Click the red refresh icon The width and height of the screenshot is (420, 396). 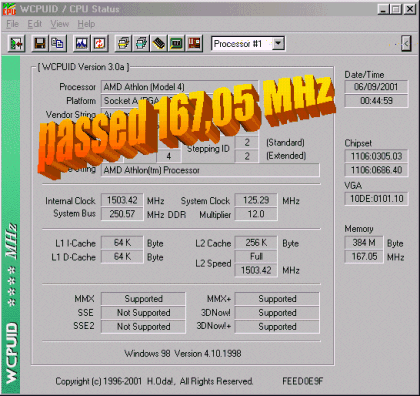click(99, 43)
